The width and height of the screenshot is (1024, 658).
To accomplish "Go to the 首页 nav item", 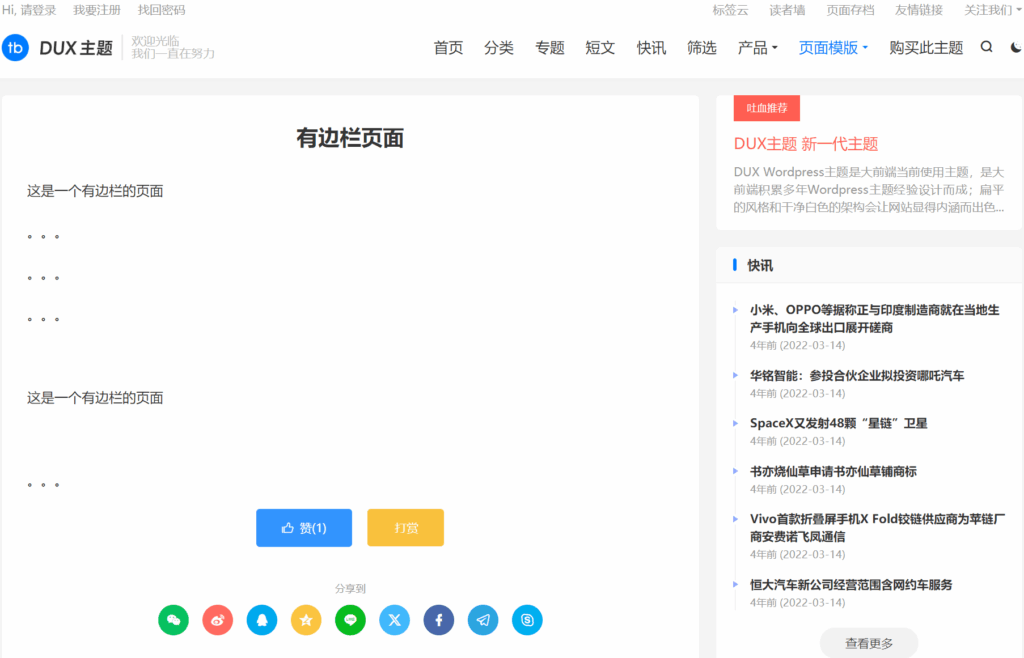I will [448, 47].
